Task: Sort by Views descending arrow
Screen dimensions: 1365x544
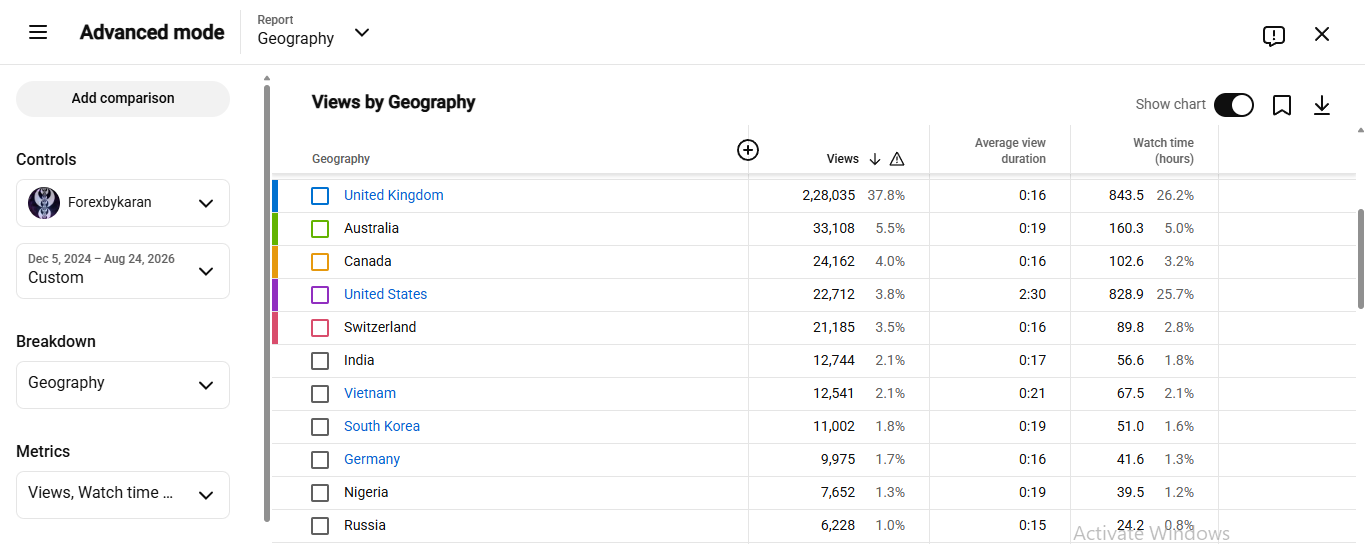Action: 875,159
